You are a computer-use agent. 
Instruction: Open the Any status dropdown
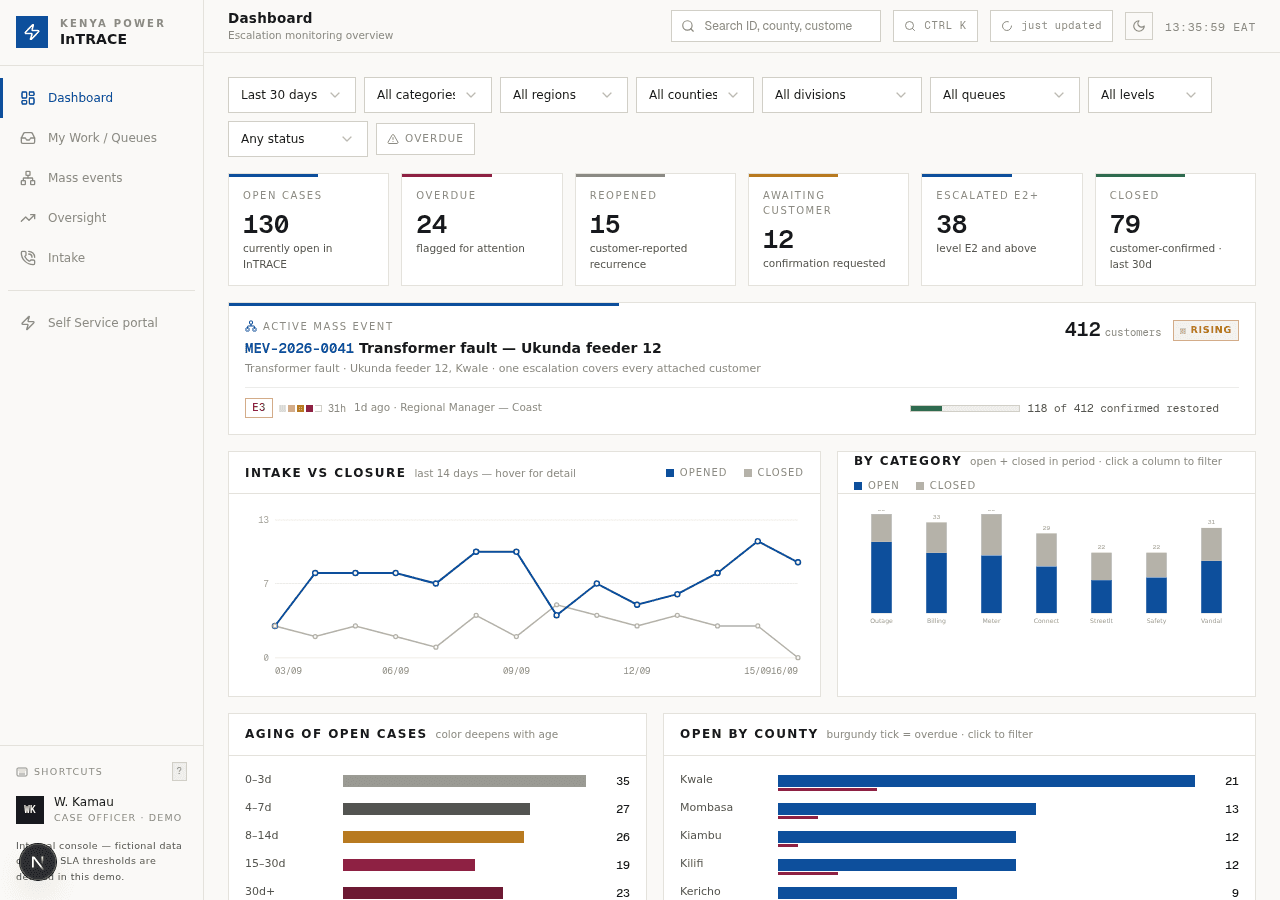(298, 139)
